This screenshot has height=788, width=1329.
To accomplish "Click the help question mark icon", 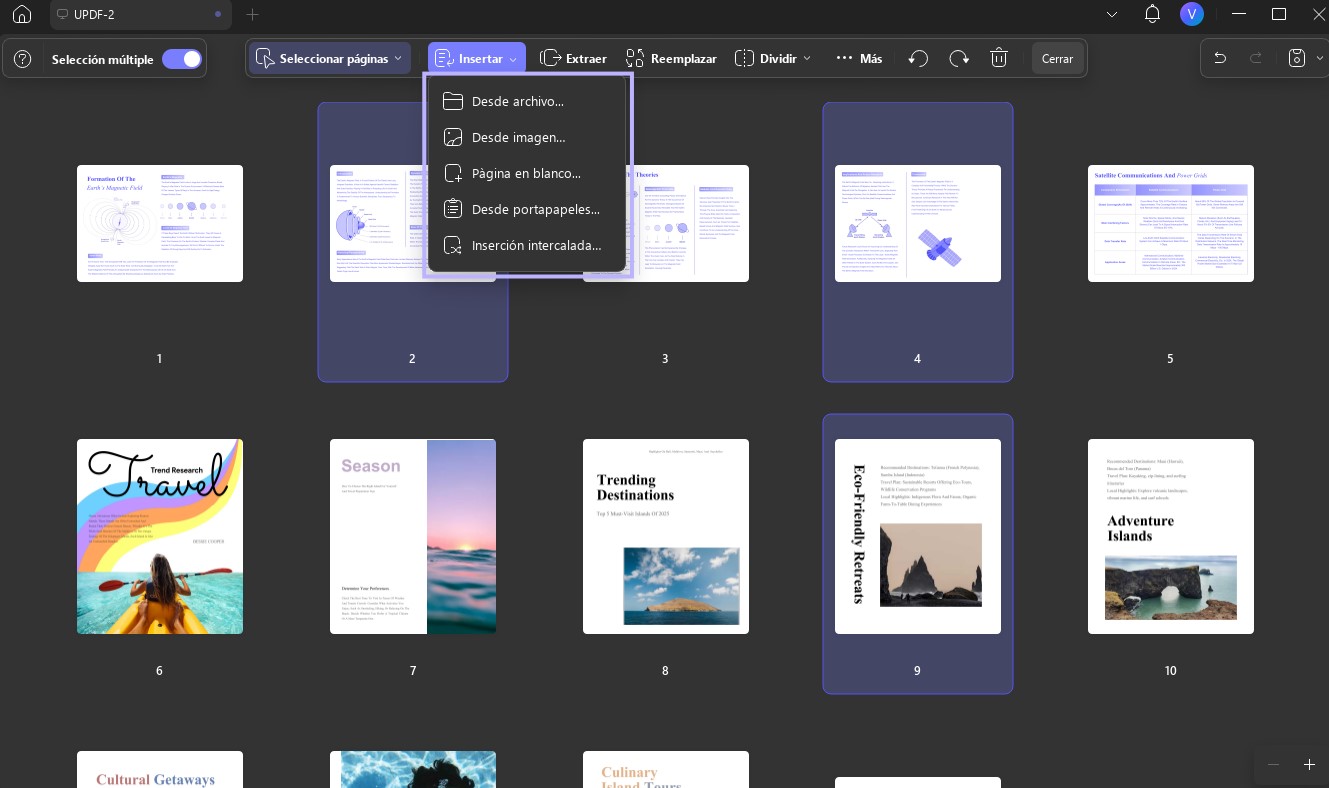I will (x=23, y=59).
